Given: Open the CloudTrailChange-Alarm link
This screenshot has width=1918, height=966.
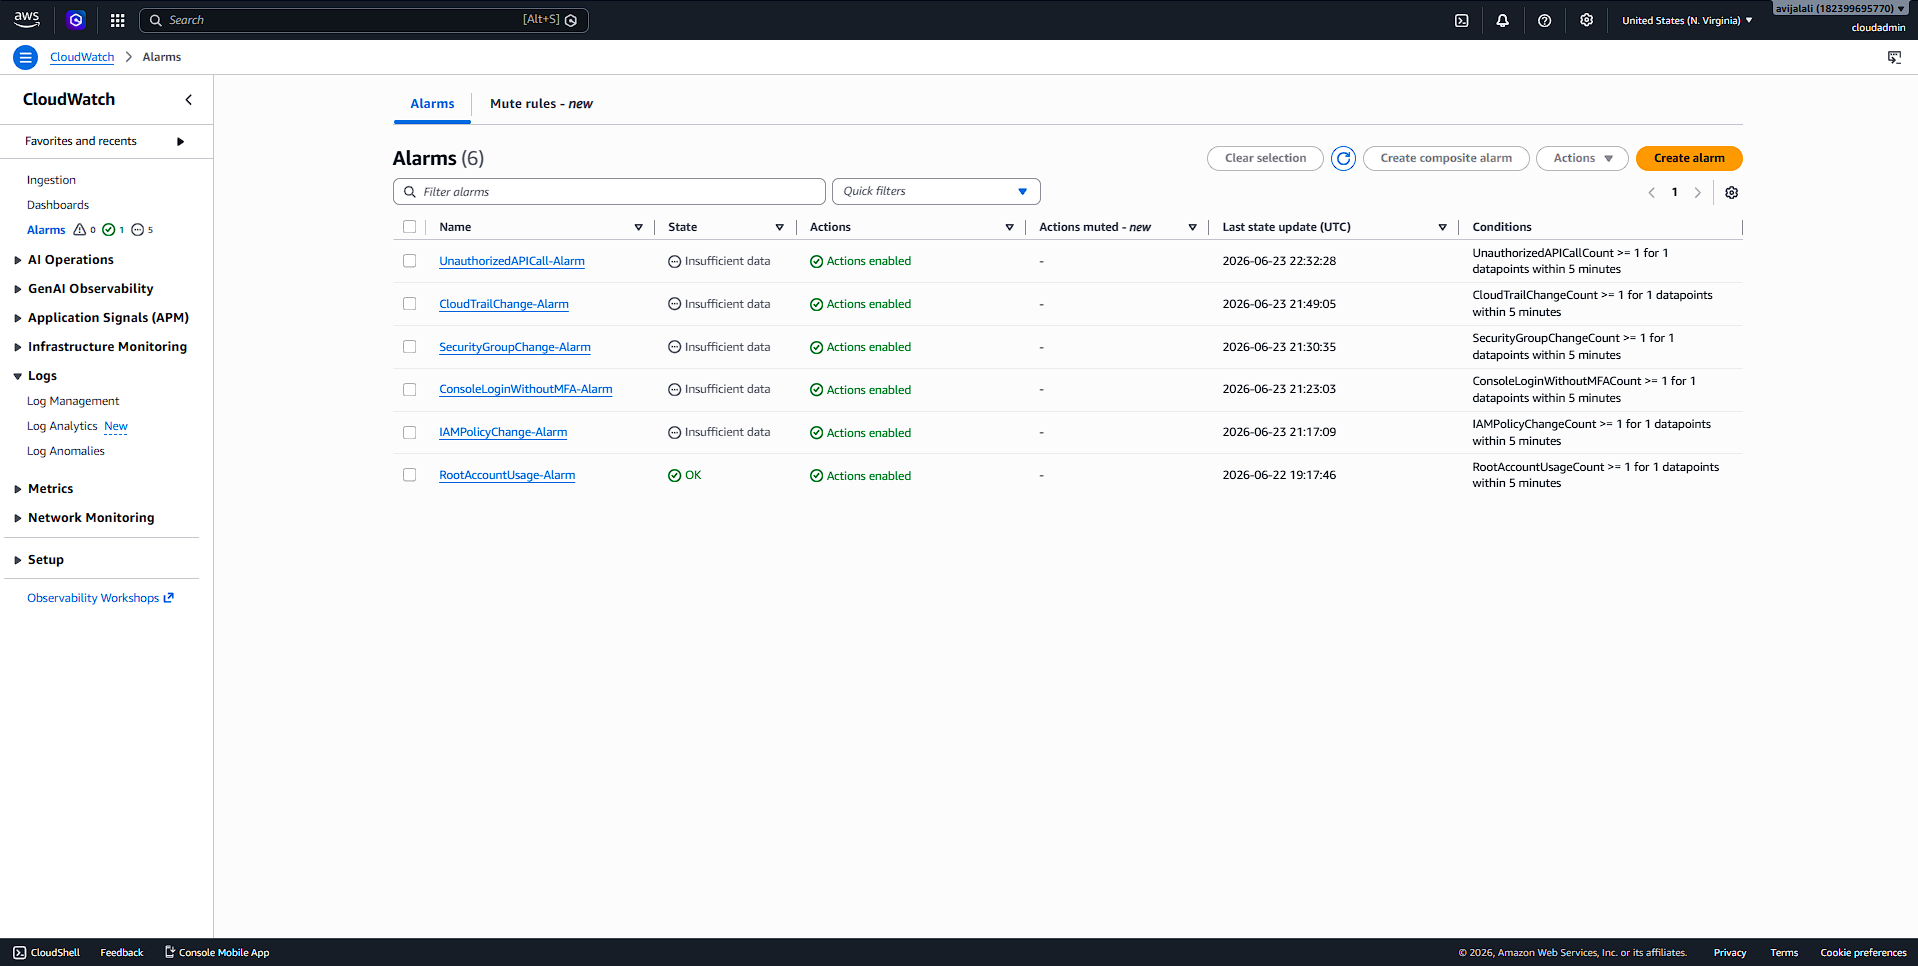Looking at the screenshot, I should (504, 304).
